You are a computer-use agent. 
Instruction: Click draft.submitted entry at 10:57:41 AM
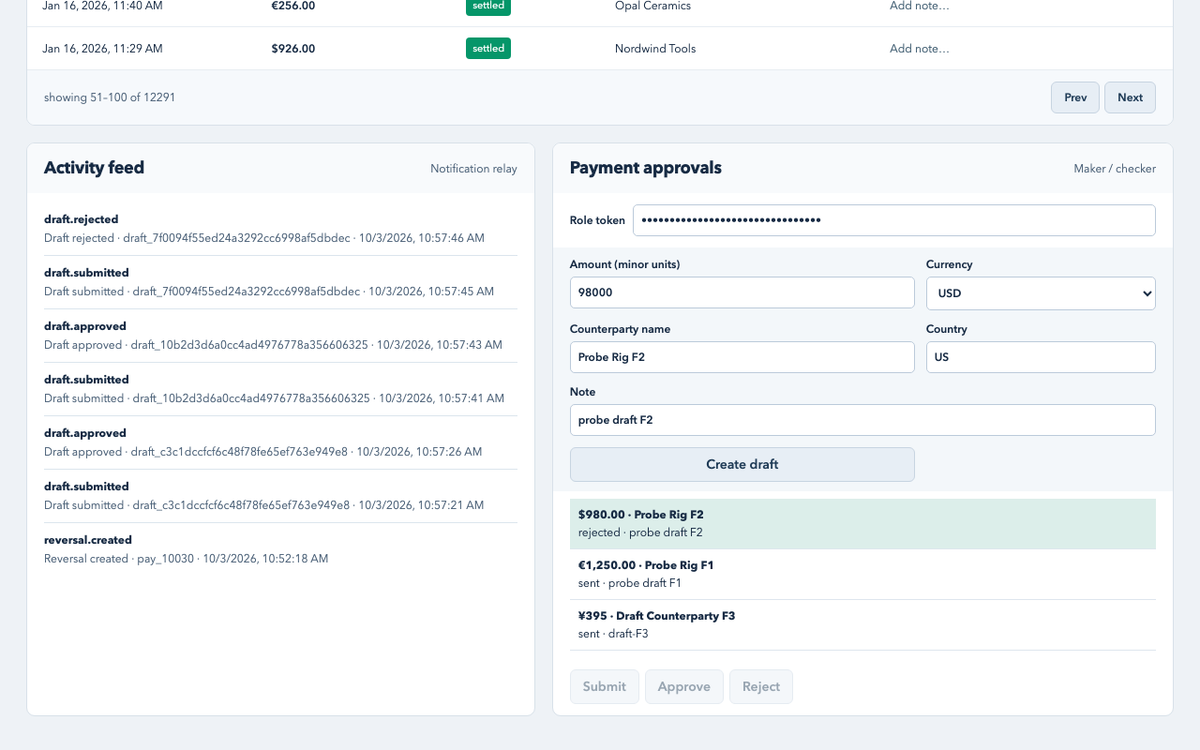click(280, 389)
